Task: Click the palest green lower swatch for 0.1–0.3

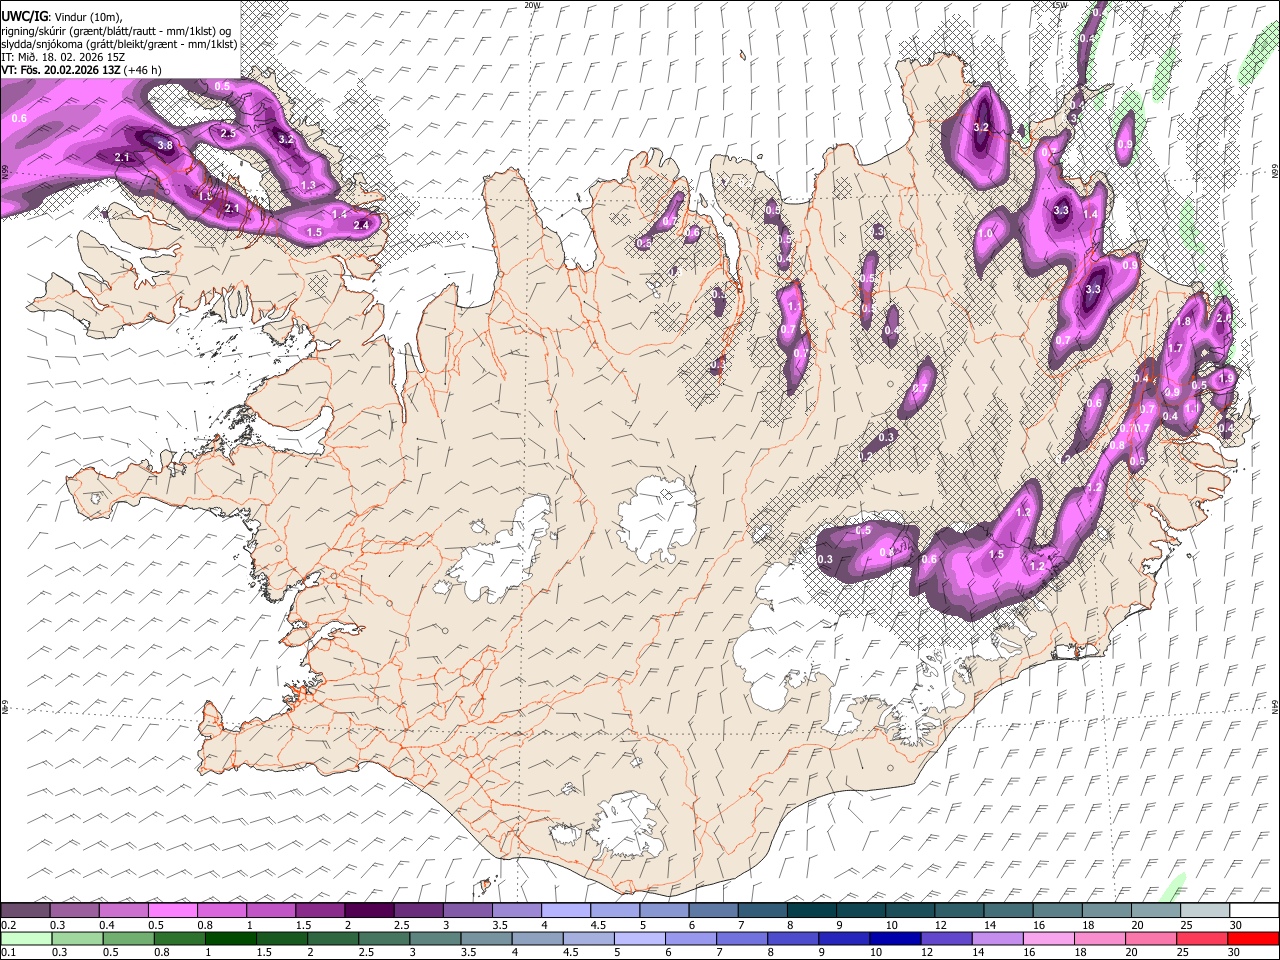Action: (25, 938)
